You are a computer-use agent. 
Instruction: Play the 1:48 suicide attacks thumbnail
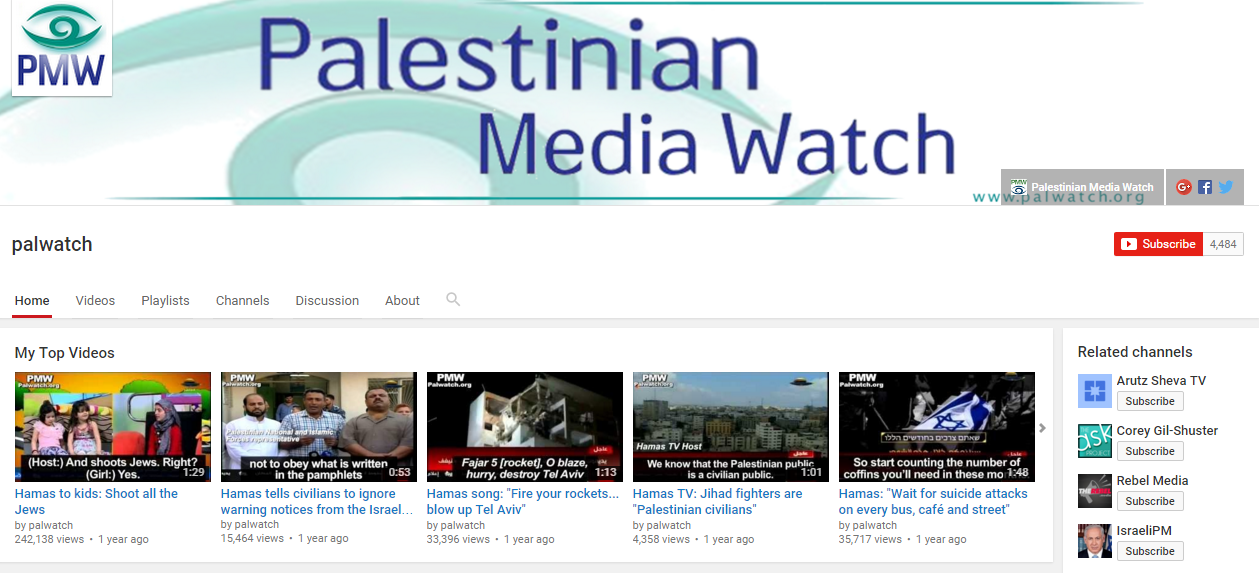pos(937,427)
